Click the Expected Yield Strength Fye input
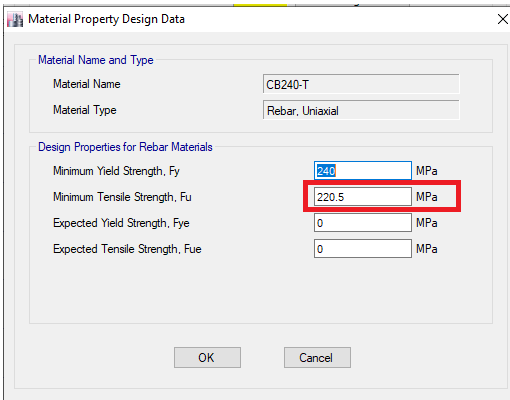The image size is (510, 400). (363, 223)
